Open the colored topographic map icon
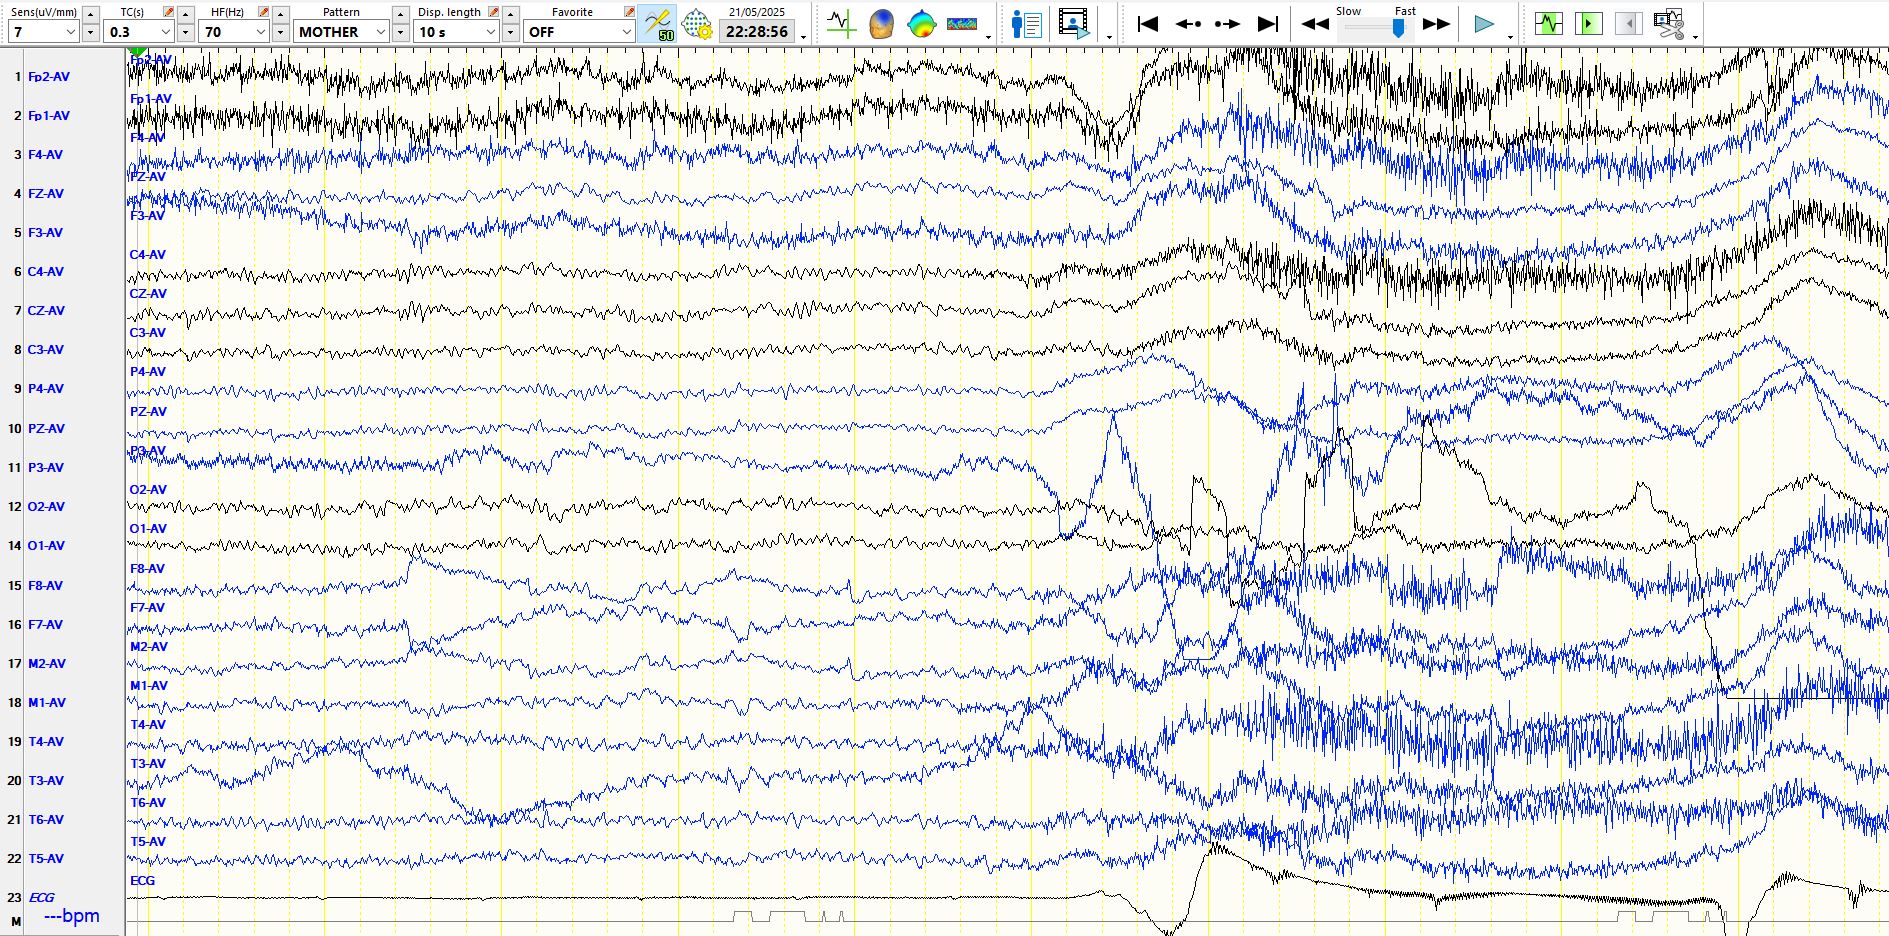This screenshot has width=1889, height=936. tap(921, 23)
